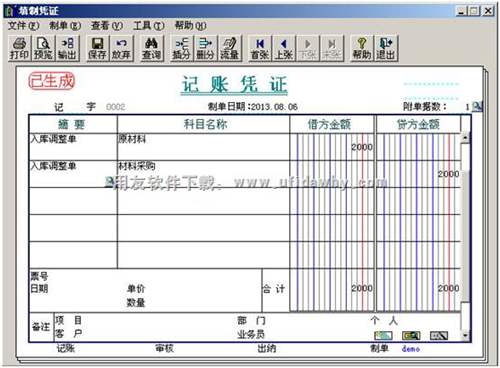Click 删分 delete entry icon

click(205, 48)
